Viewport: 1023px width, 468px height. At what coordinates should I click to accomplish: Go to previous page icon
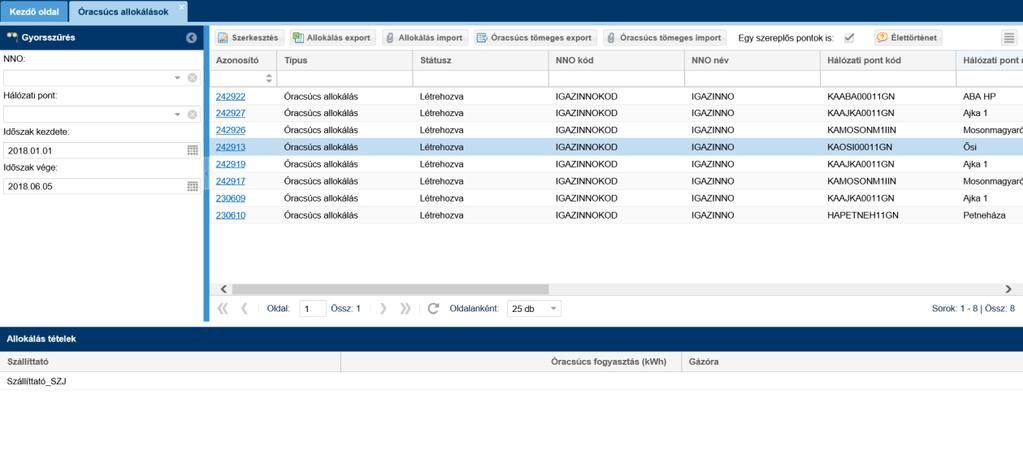[244, 309]
